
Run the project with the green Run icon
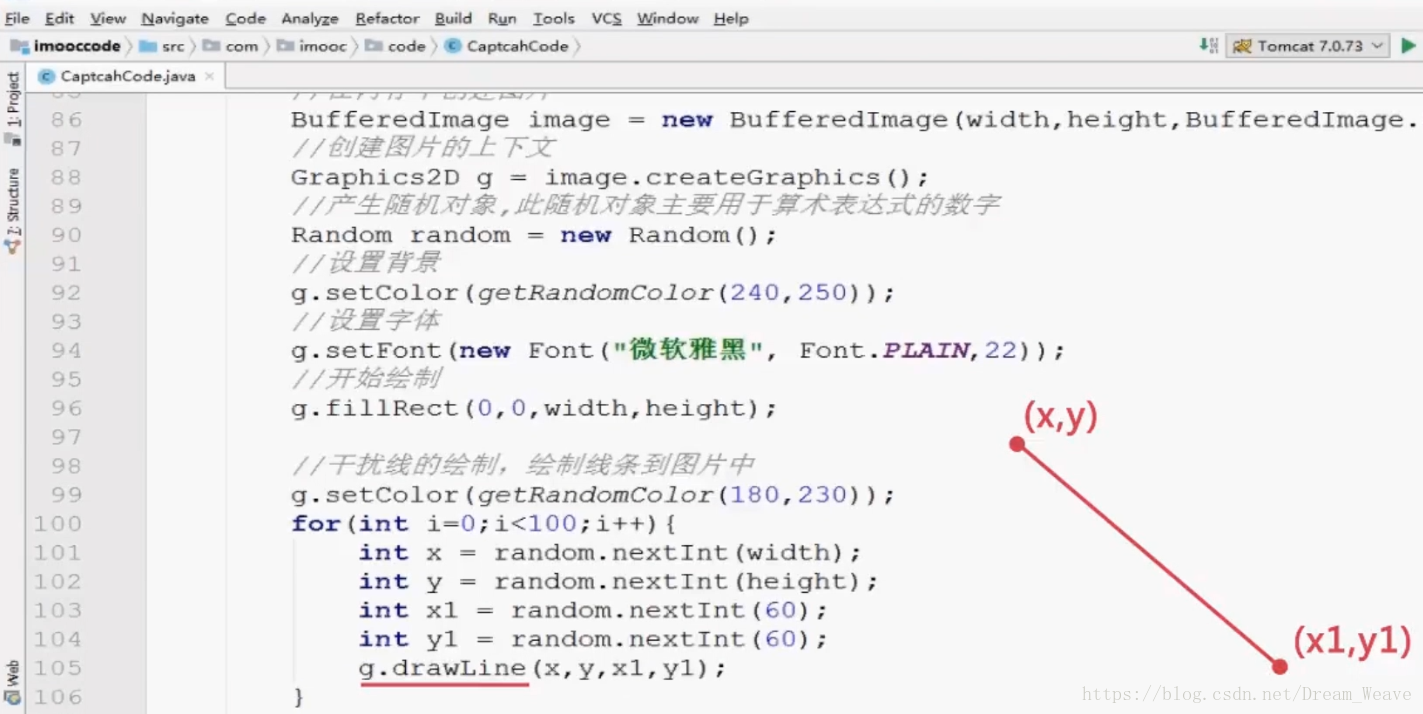(x=1408, y=45)
